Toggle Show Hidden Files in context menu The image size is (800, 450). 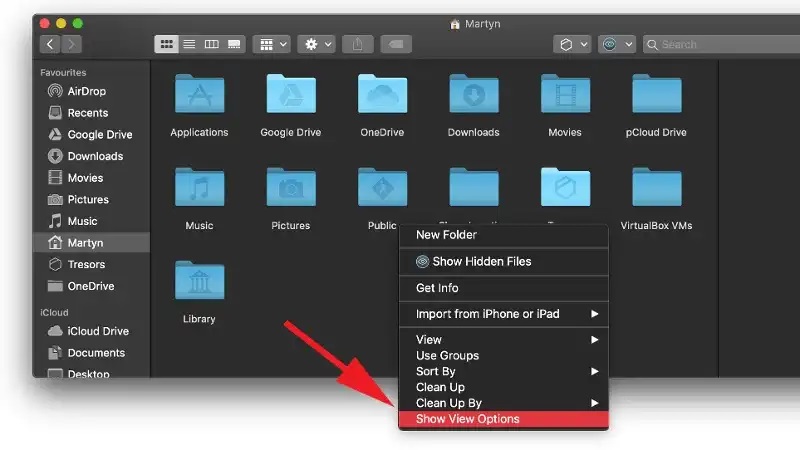pos(481,262)
